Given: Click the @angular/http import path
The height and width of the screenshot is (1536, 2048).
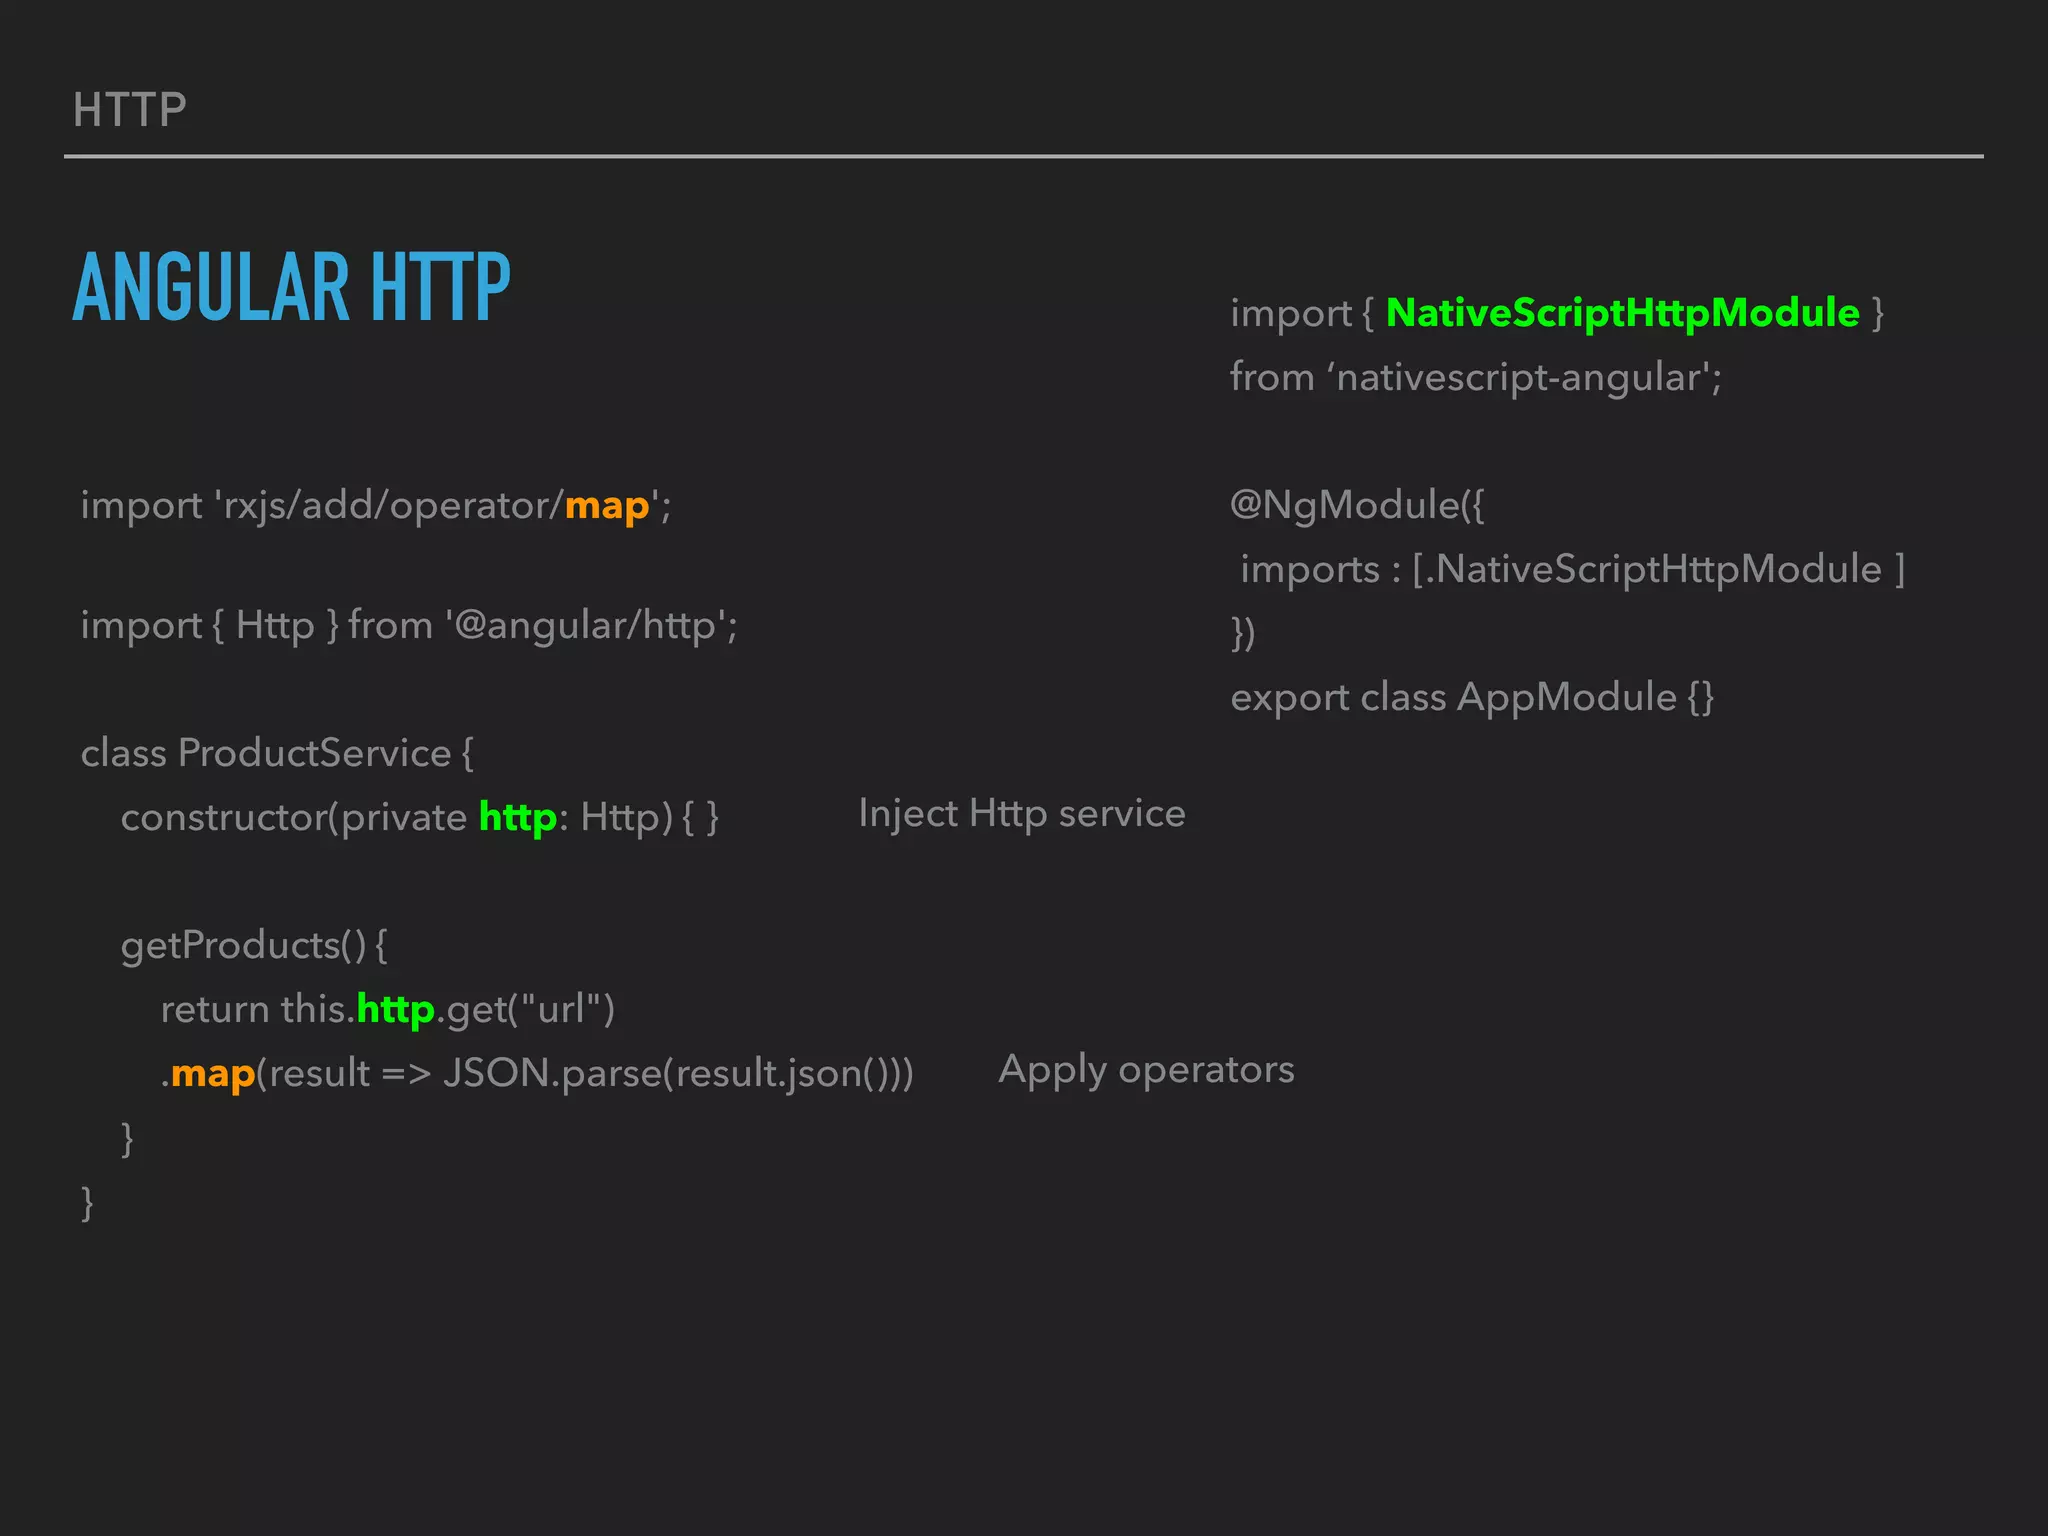Looking at the screenshot, I should point(586,626).
